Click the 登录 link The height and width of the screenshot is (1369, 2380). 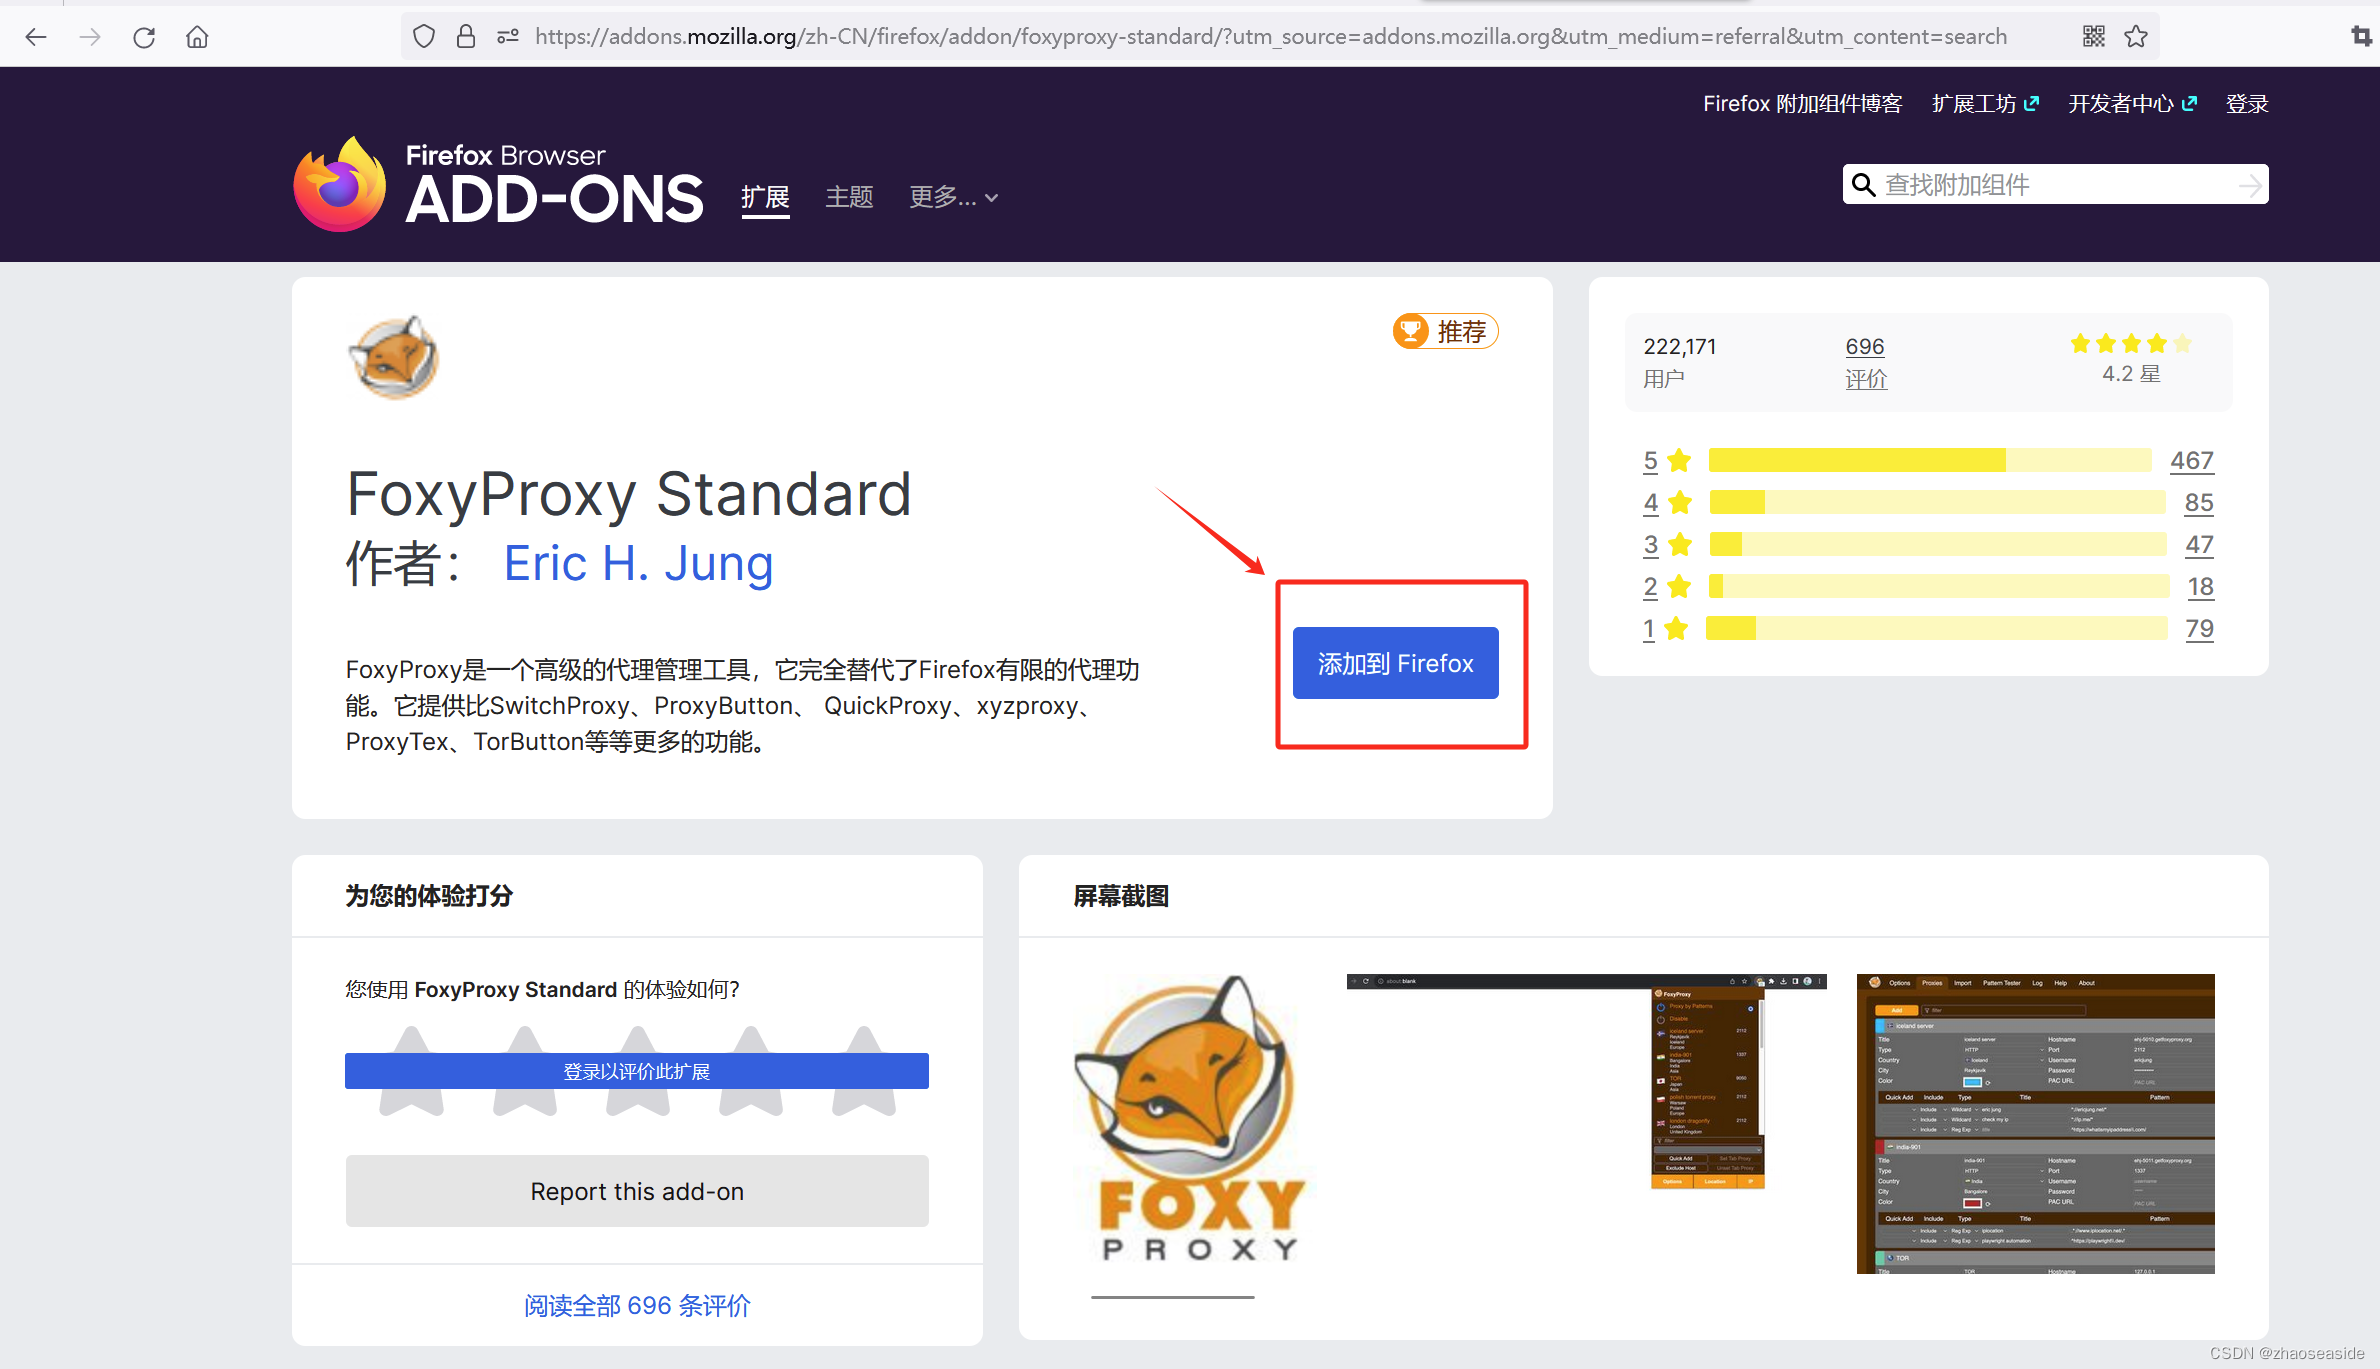pyautogui.click(x=2247, y=104)
